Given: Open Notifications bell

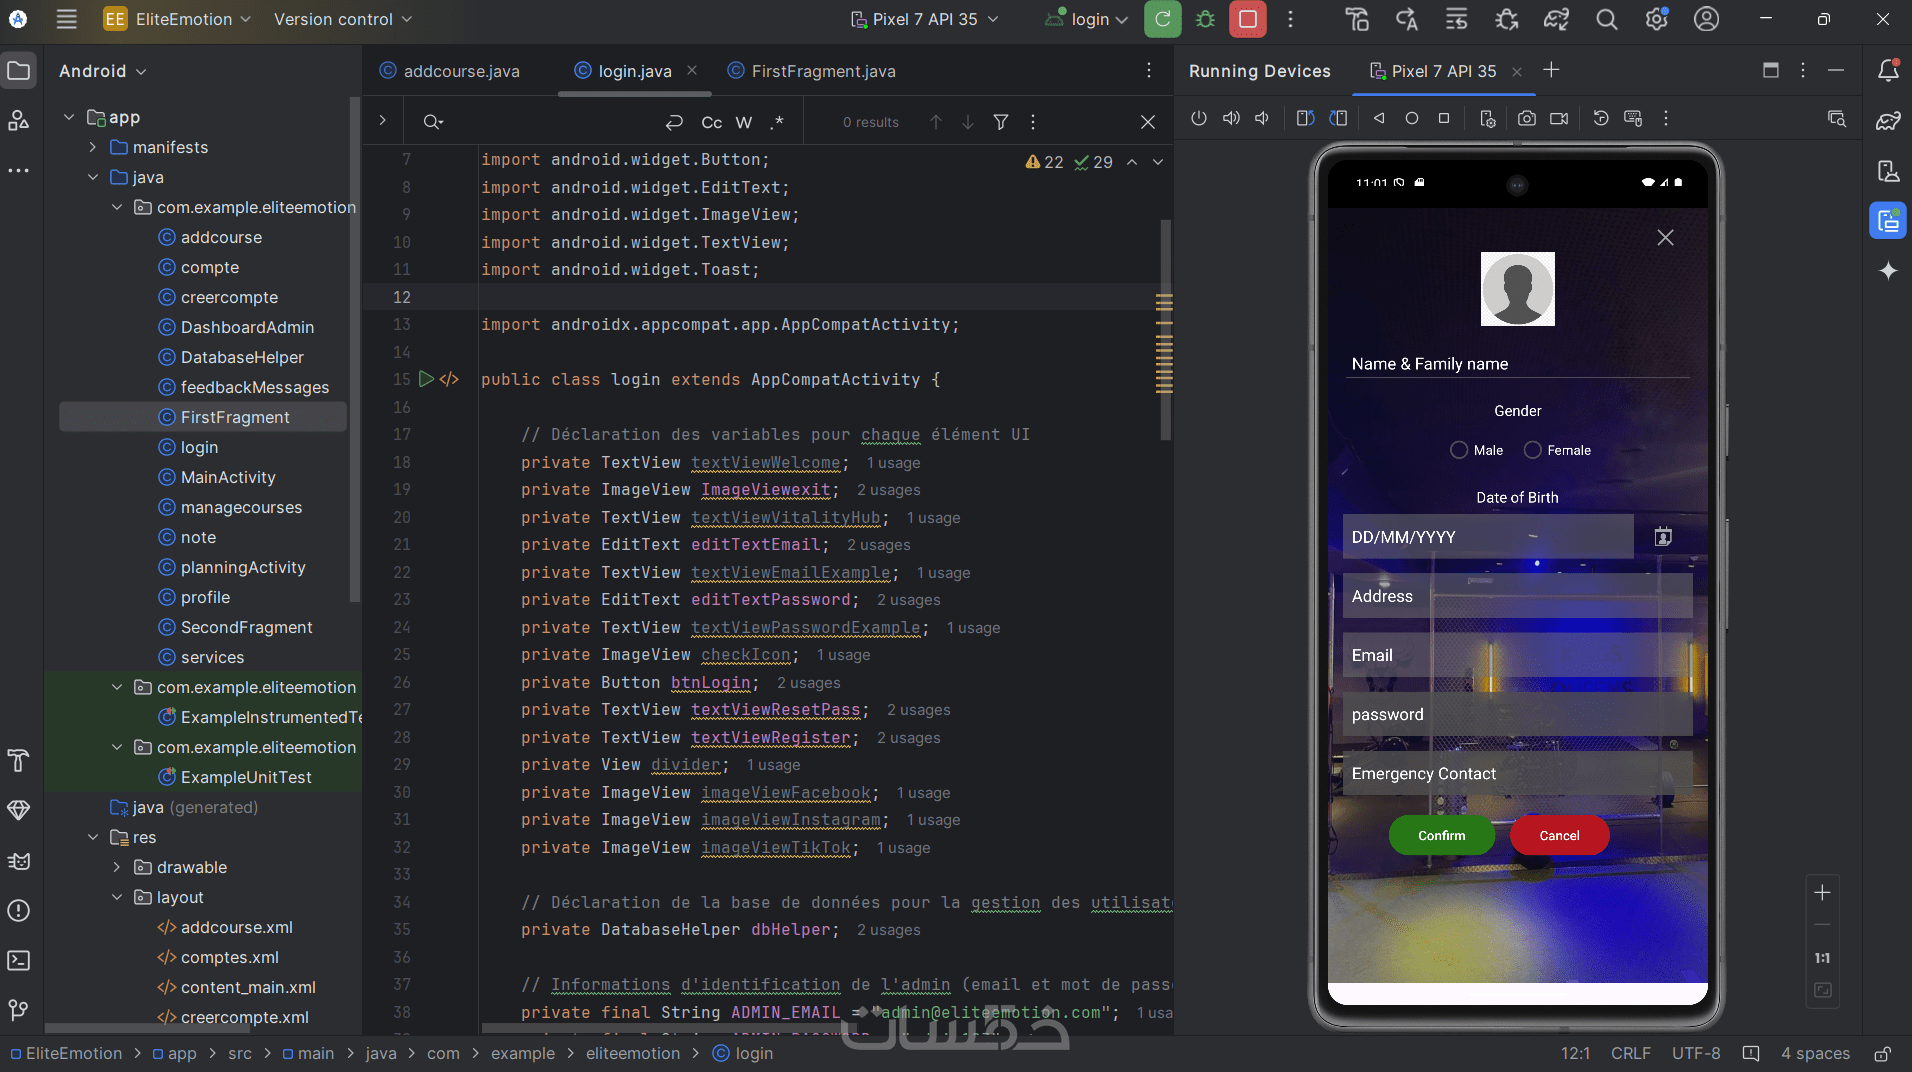Looking at the screenshot, I should [1888, 71].
